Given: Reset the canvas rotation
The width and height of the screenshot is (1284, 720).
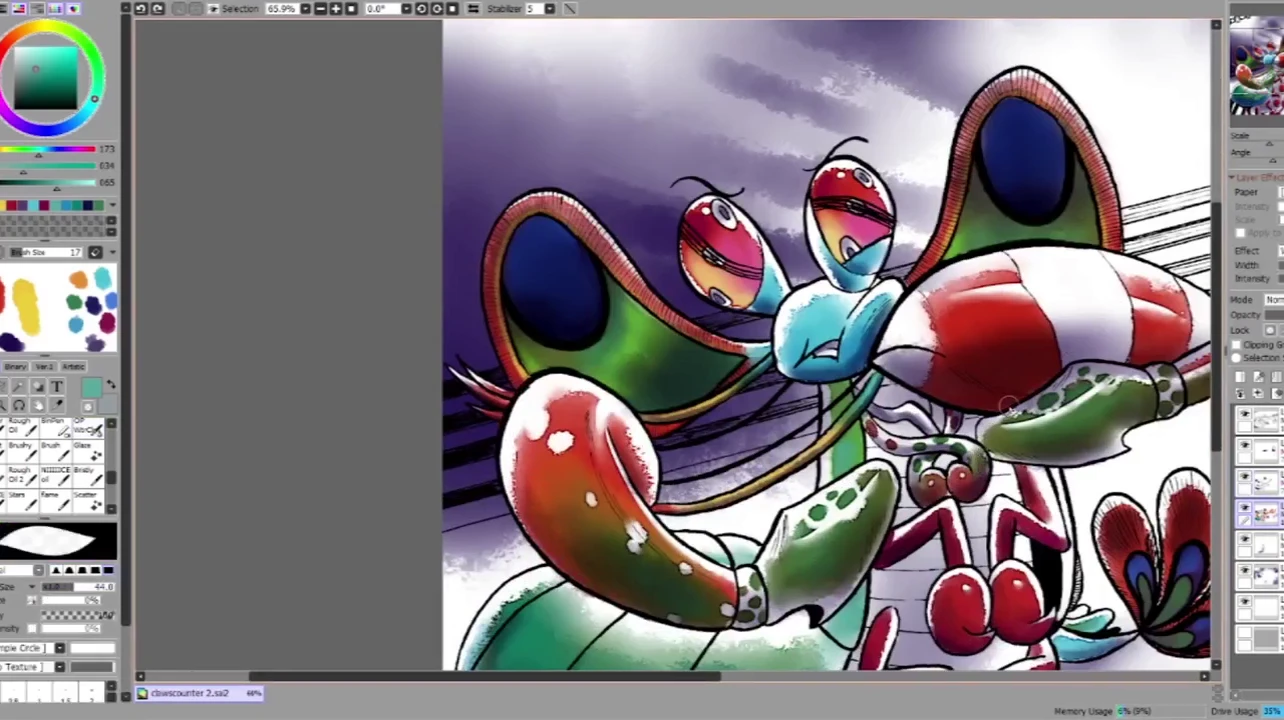Looking at the screenshot, I should (x=452, y=9).
